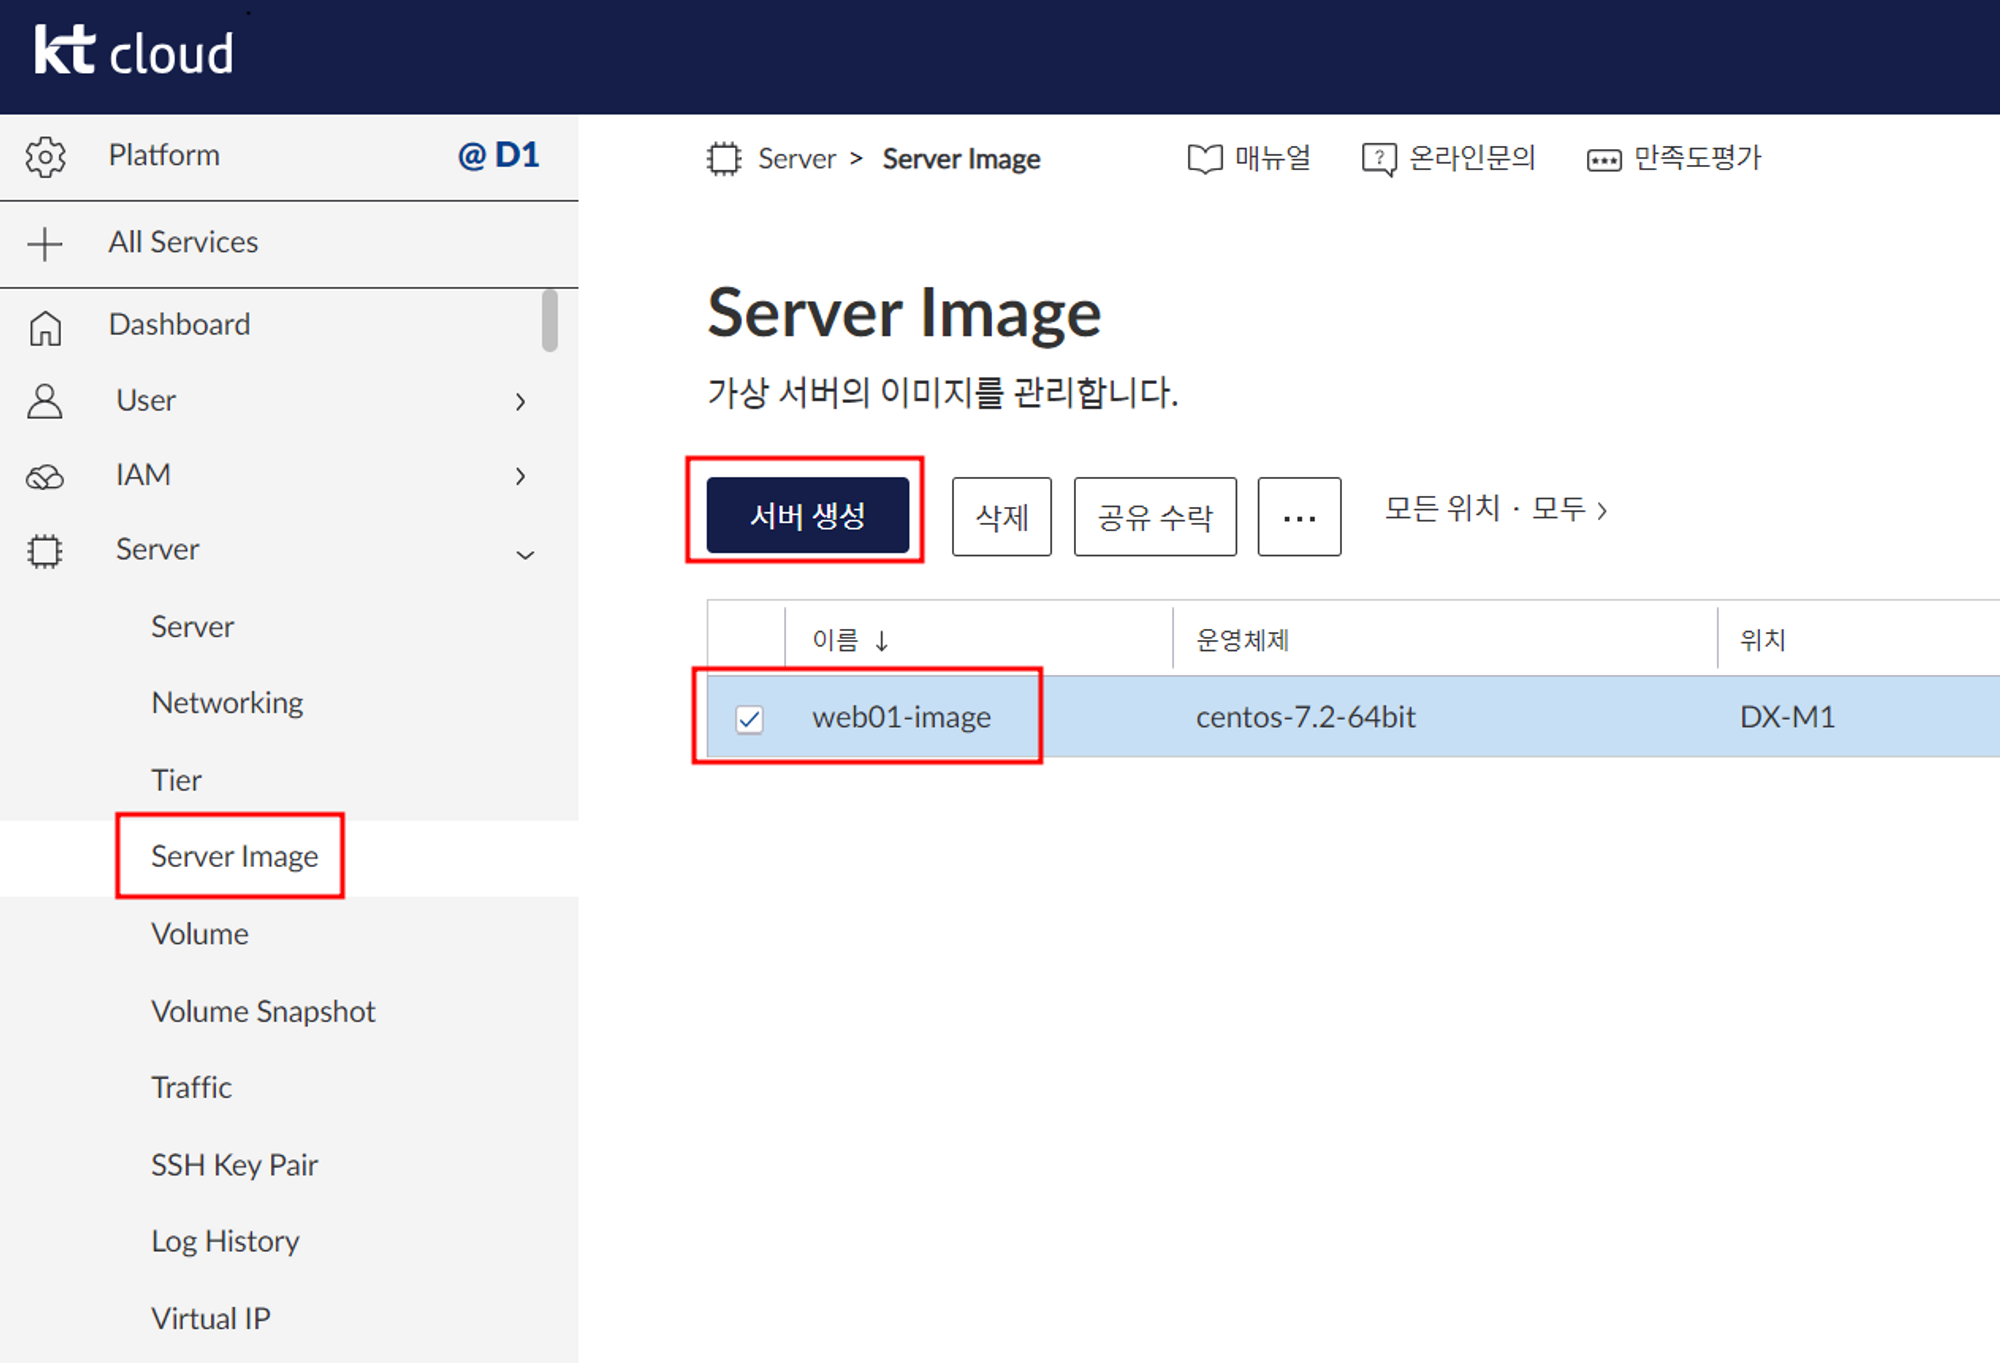Viewport: 2000px width, 1363px height.
Task: Go to SSH Key Pair page
Action: (234, 1165)
